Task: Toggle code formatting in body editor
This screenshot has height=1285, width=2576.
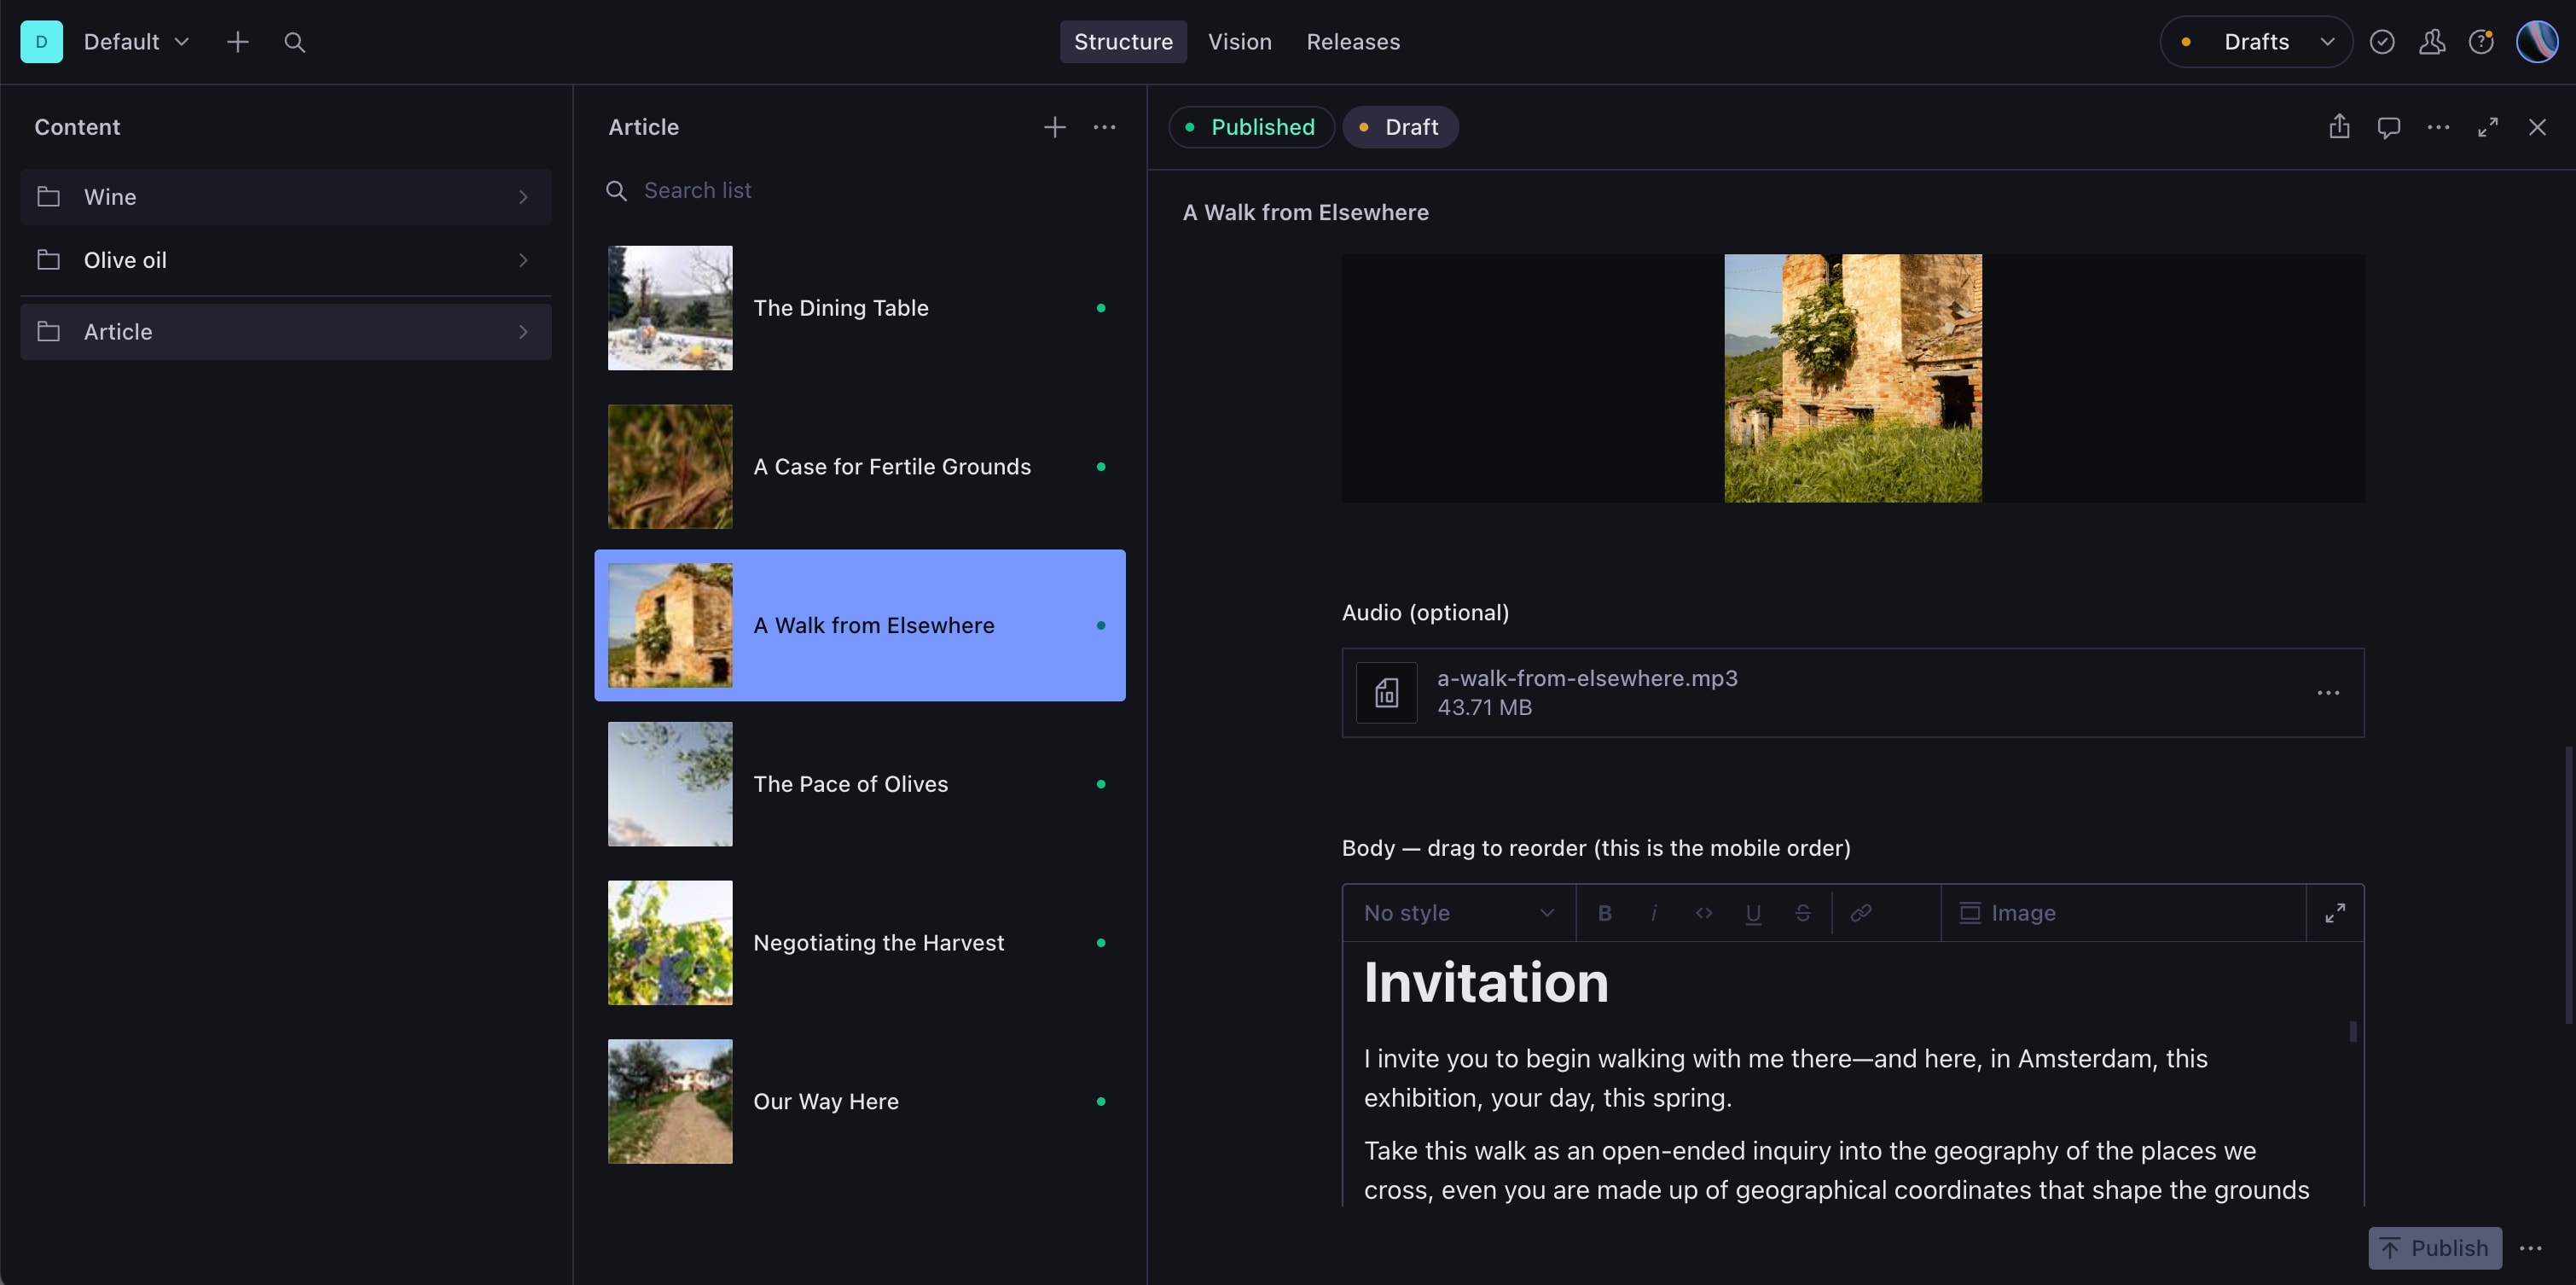Action: pos(1704,913)
